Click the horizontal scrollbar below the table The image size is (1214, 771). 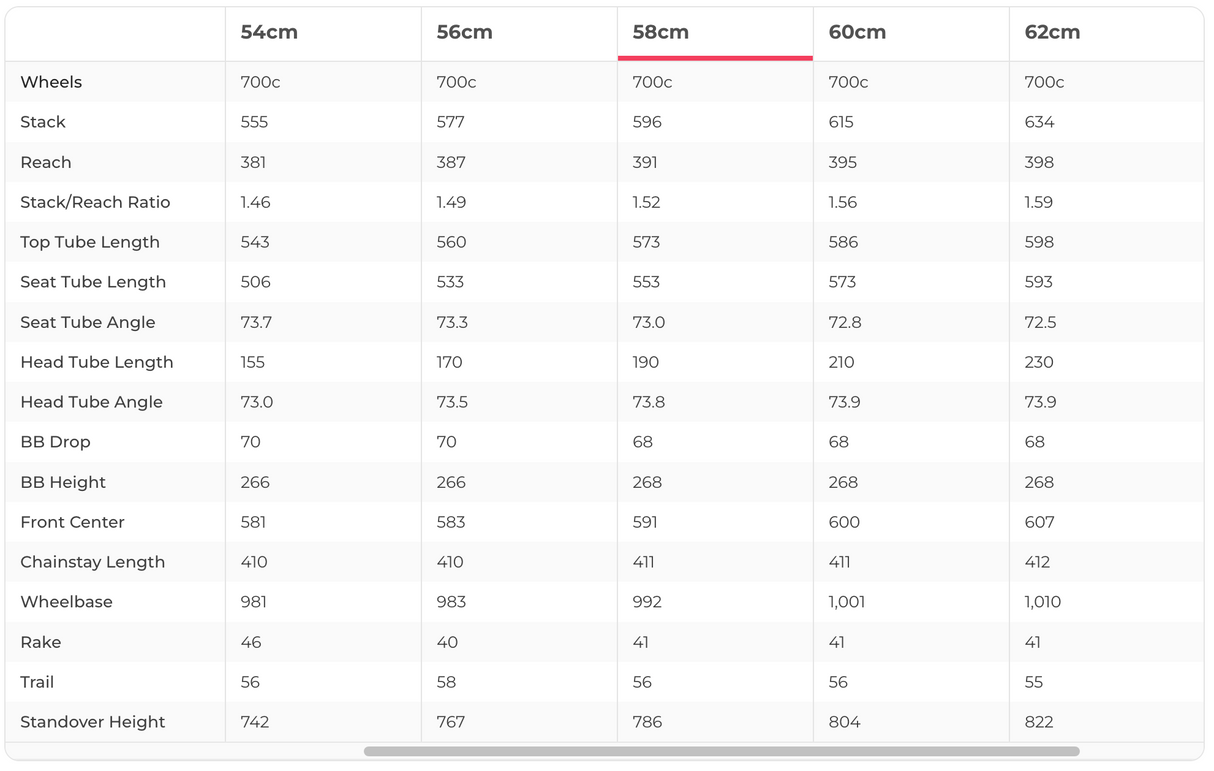(721, 751)
